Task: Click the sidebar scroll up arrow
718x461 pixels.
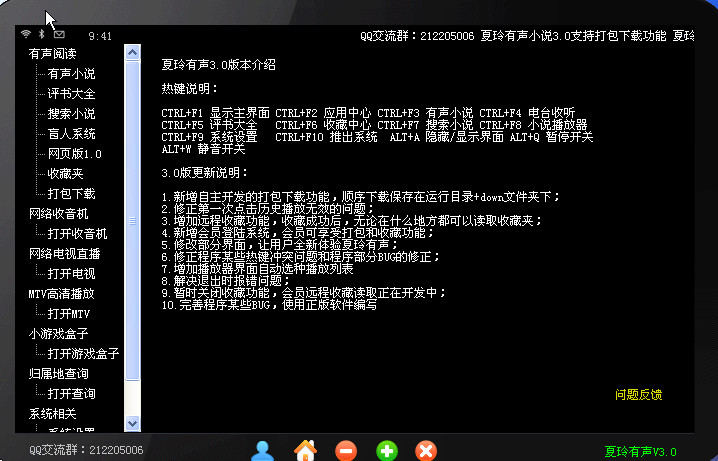Action: coord(132,53)
